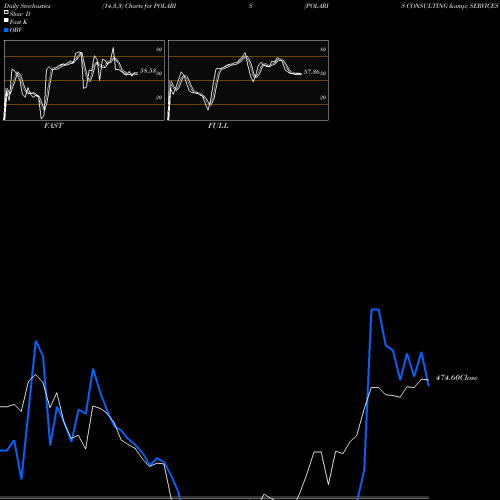Click the blue OBV legend swatch
This screenshot has height=500, width=500.
[x=6, y=30]
